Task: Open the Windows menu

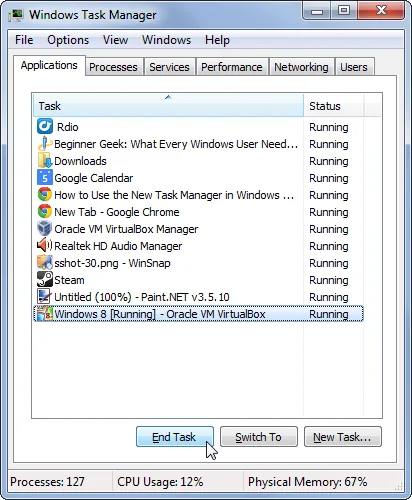Action: click(166, 40)
